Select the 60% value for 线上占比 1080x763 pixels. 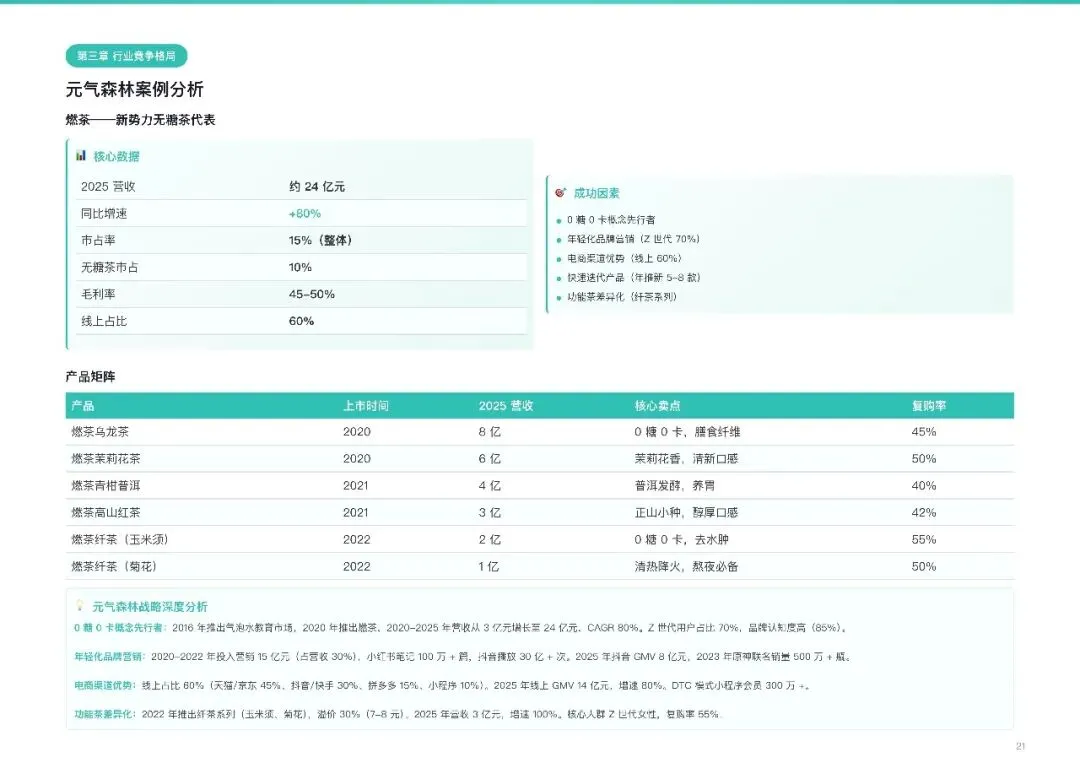pos(302,321)
